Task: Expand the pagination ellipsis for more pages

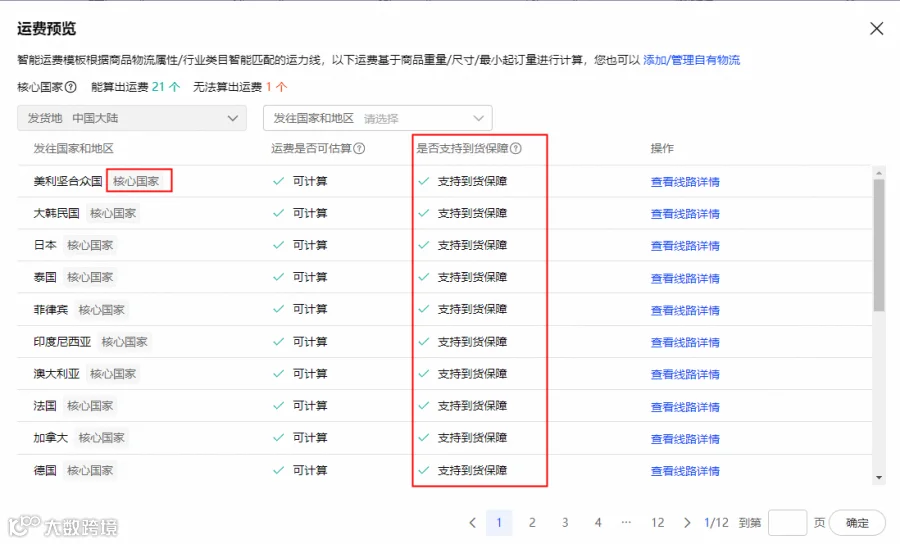Action: coord(626,523)
